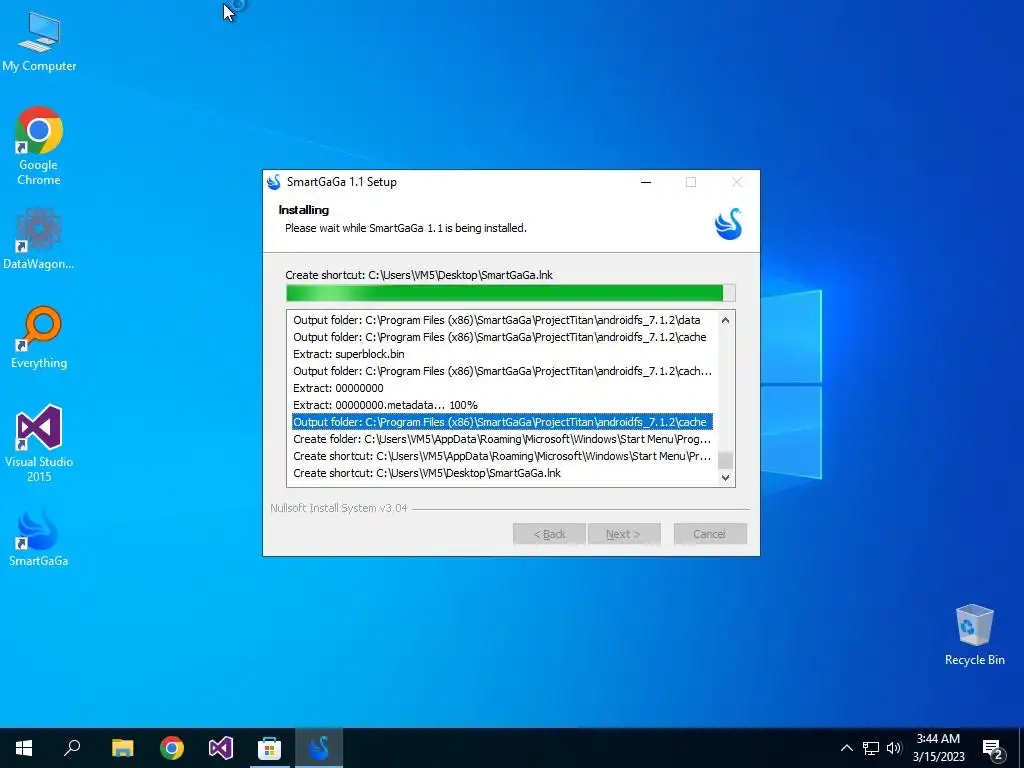Select SmartGaGa setup taskbar icon
The width and height of the screenshot is (1024, 768).
[319, 748]
